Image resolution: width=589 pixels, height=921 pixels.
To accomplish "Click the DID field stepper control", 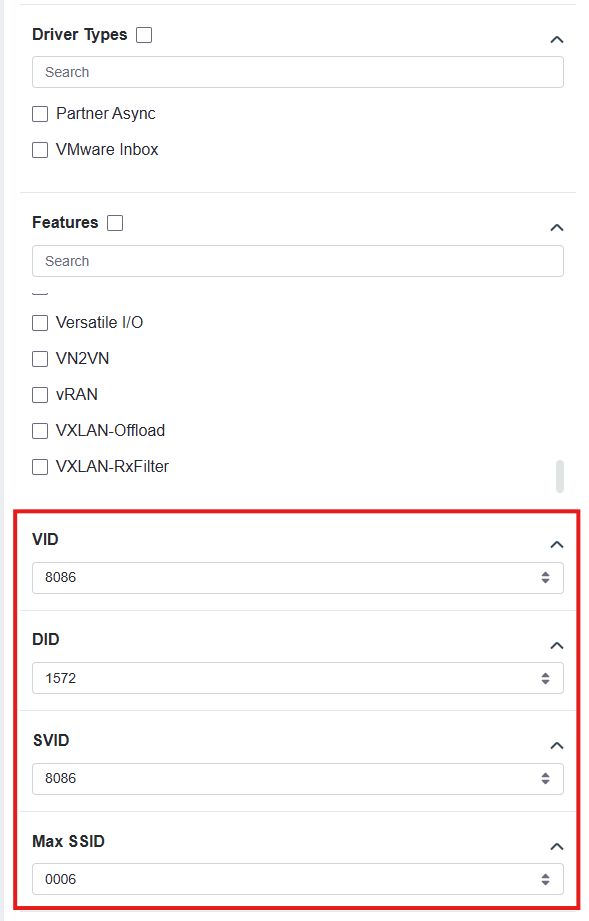I will 547,678.
